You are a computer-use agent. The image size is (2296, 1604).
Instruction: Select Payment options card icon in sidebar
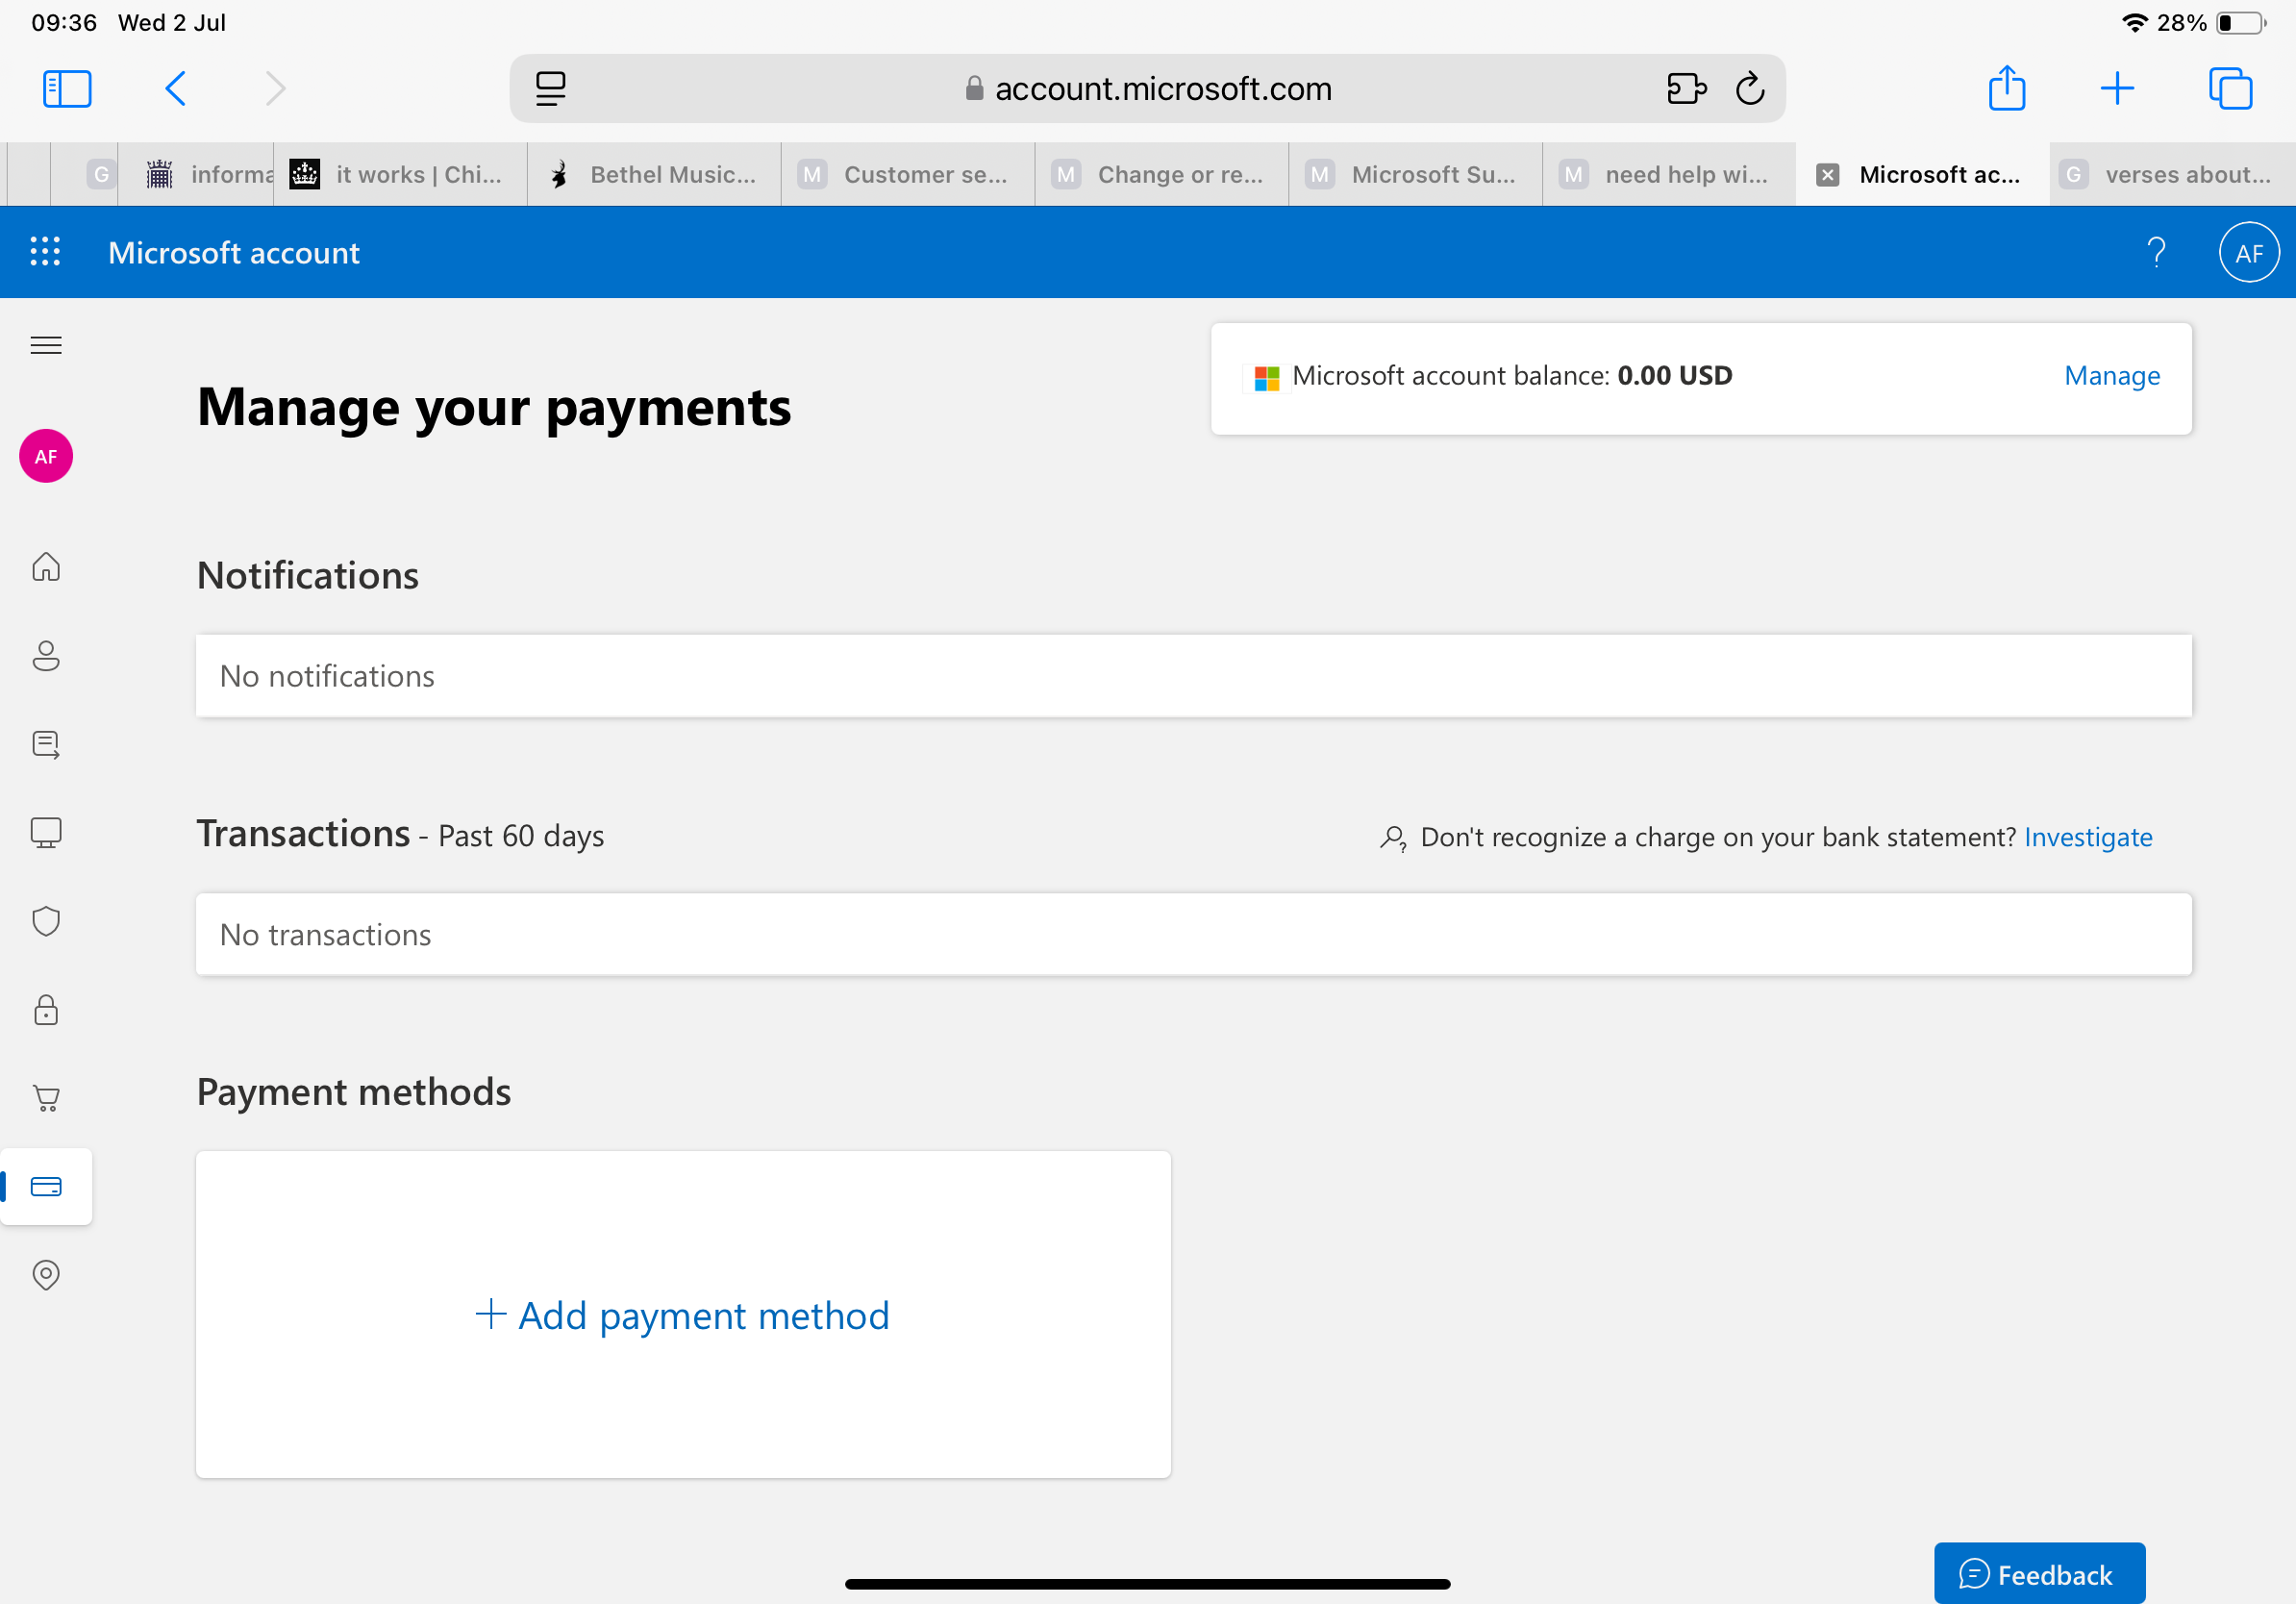46,1187
